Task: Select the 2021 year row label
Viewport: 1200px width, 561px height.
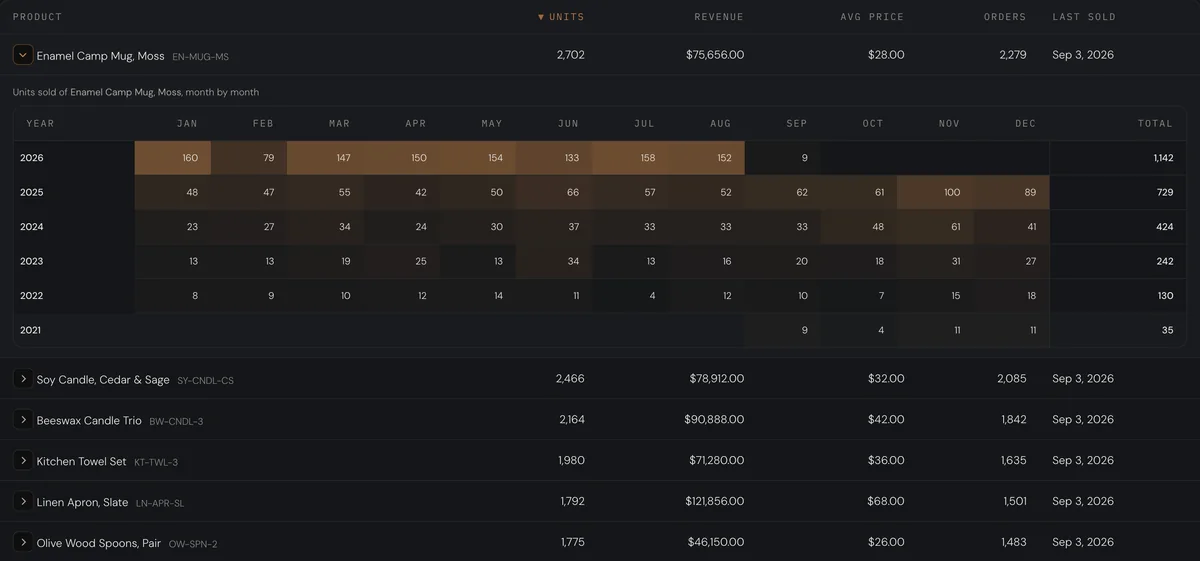Action: [31, 330]
